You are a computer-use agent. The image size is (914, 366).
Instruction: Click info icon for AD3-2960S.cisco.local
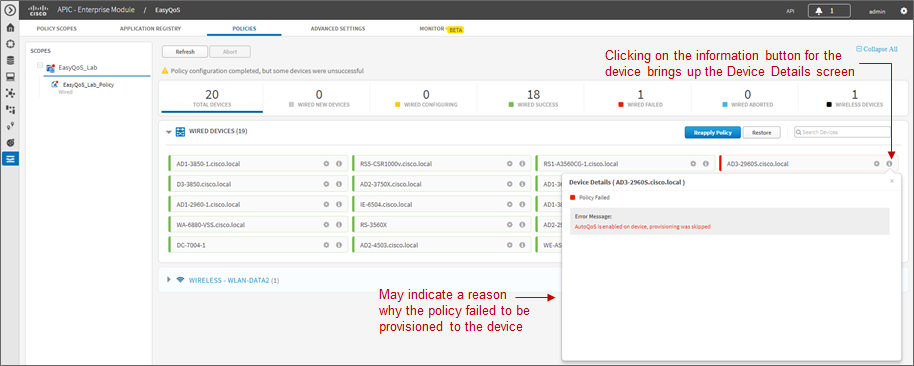point(889,164)
